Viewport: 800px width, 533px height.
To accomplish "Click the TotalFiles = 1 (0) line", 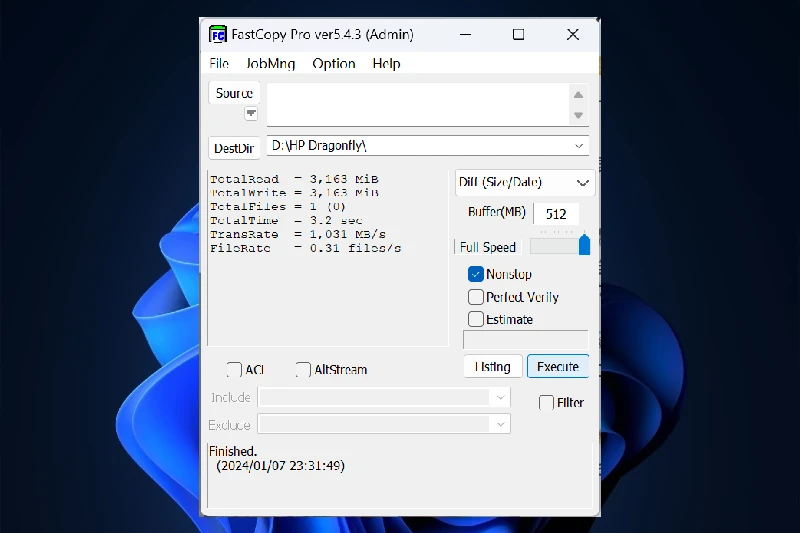I will [x=278, y=207].
